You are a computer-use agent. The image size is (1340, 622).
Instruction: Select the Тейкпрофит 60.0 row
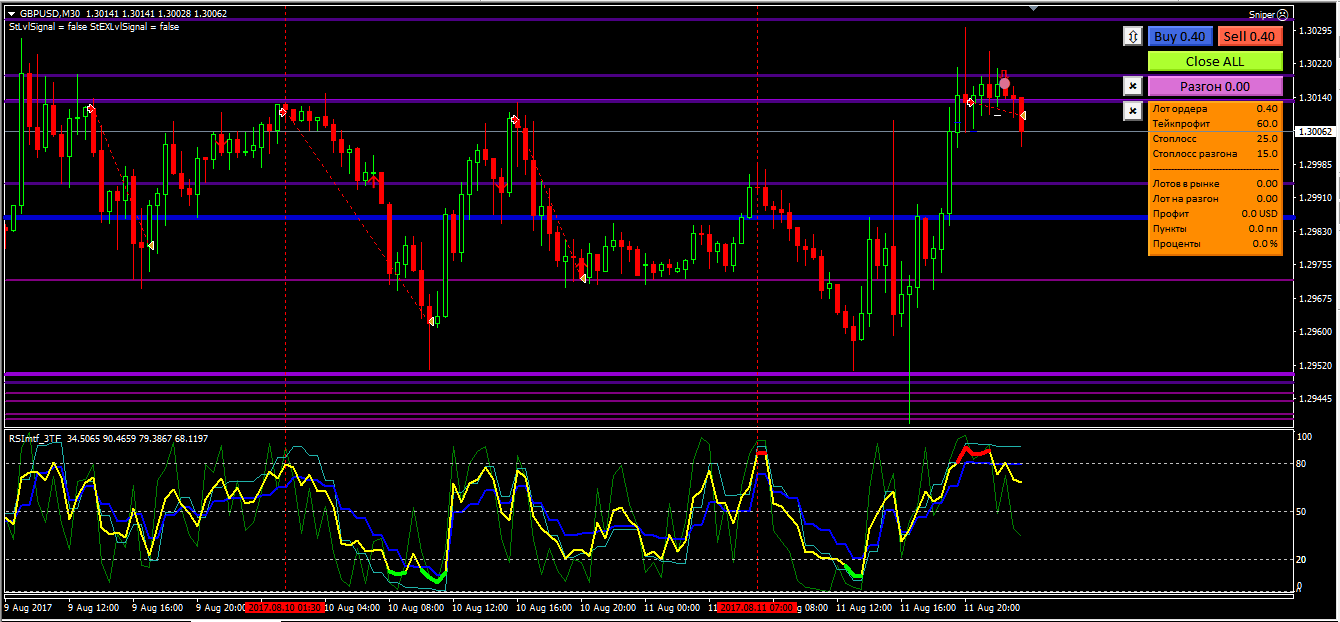point(1215,123)
